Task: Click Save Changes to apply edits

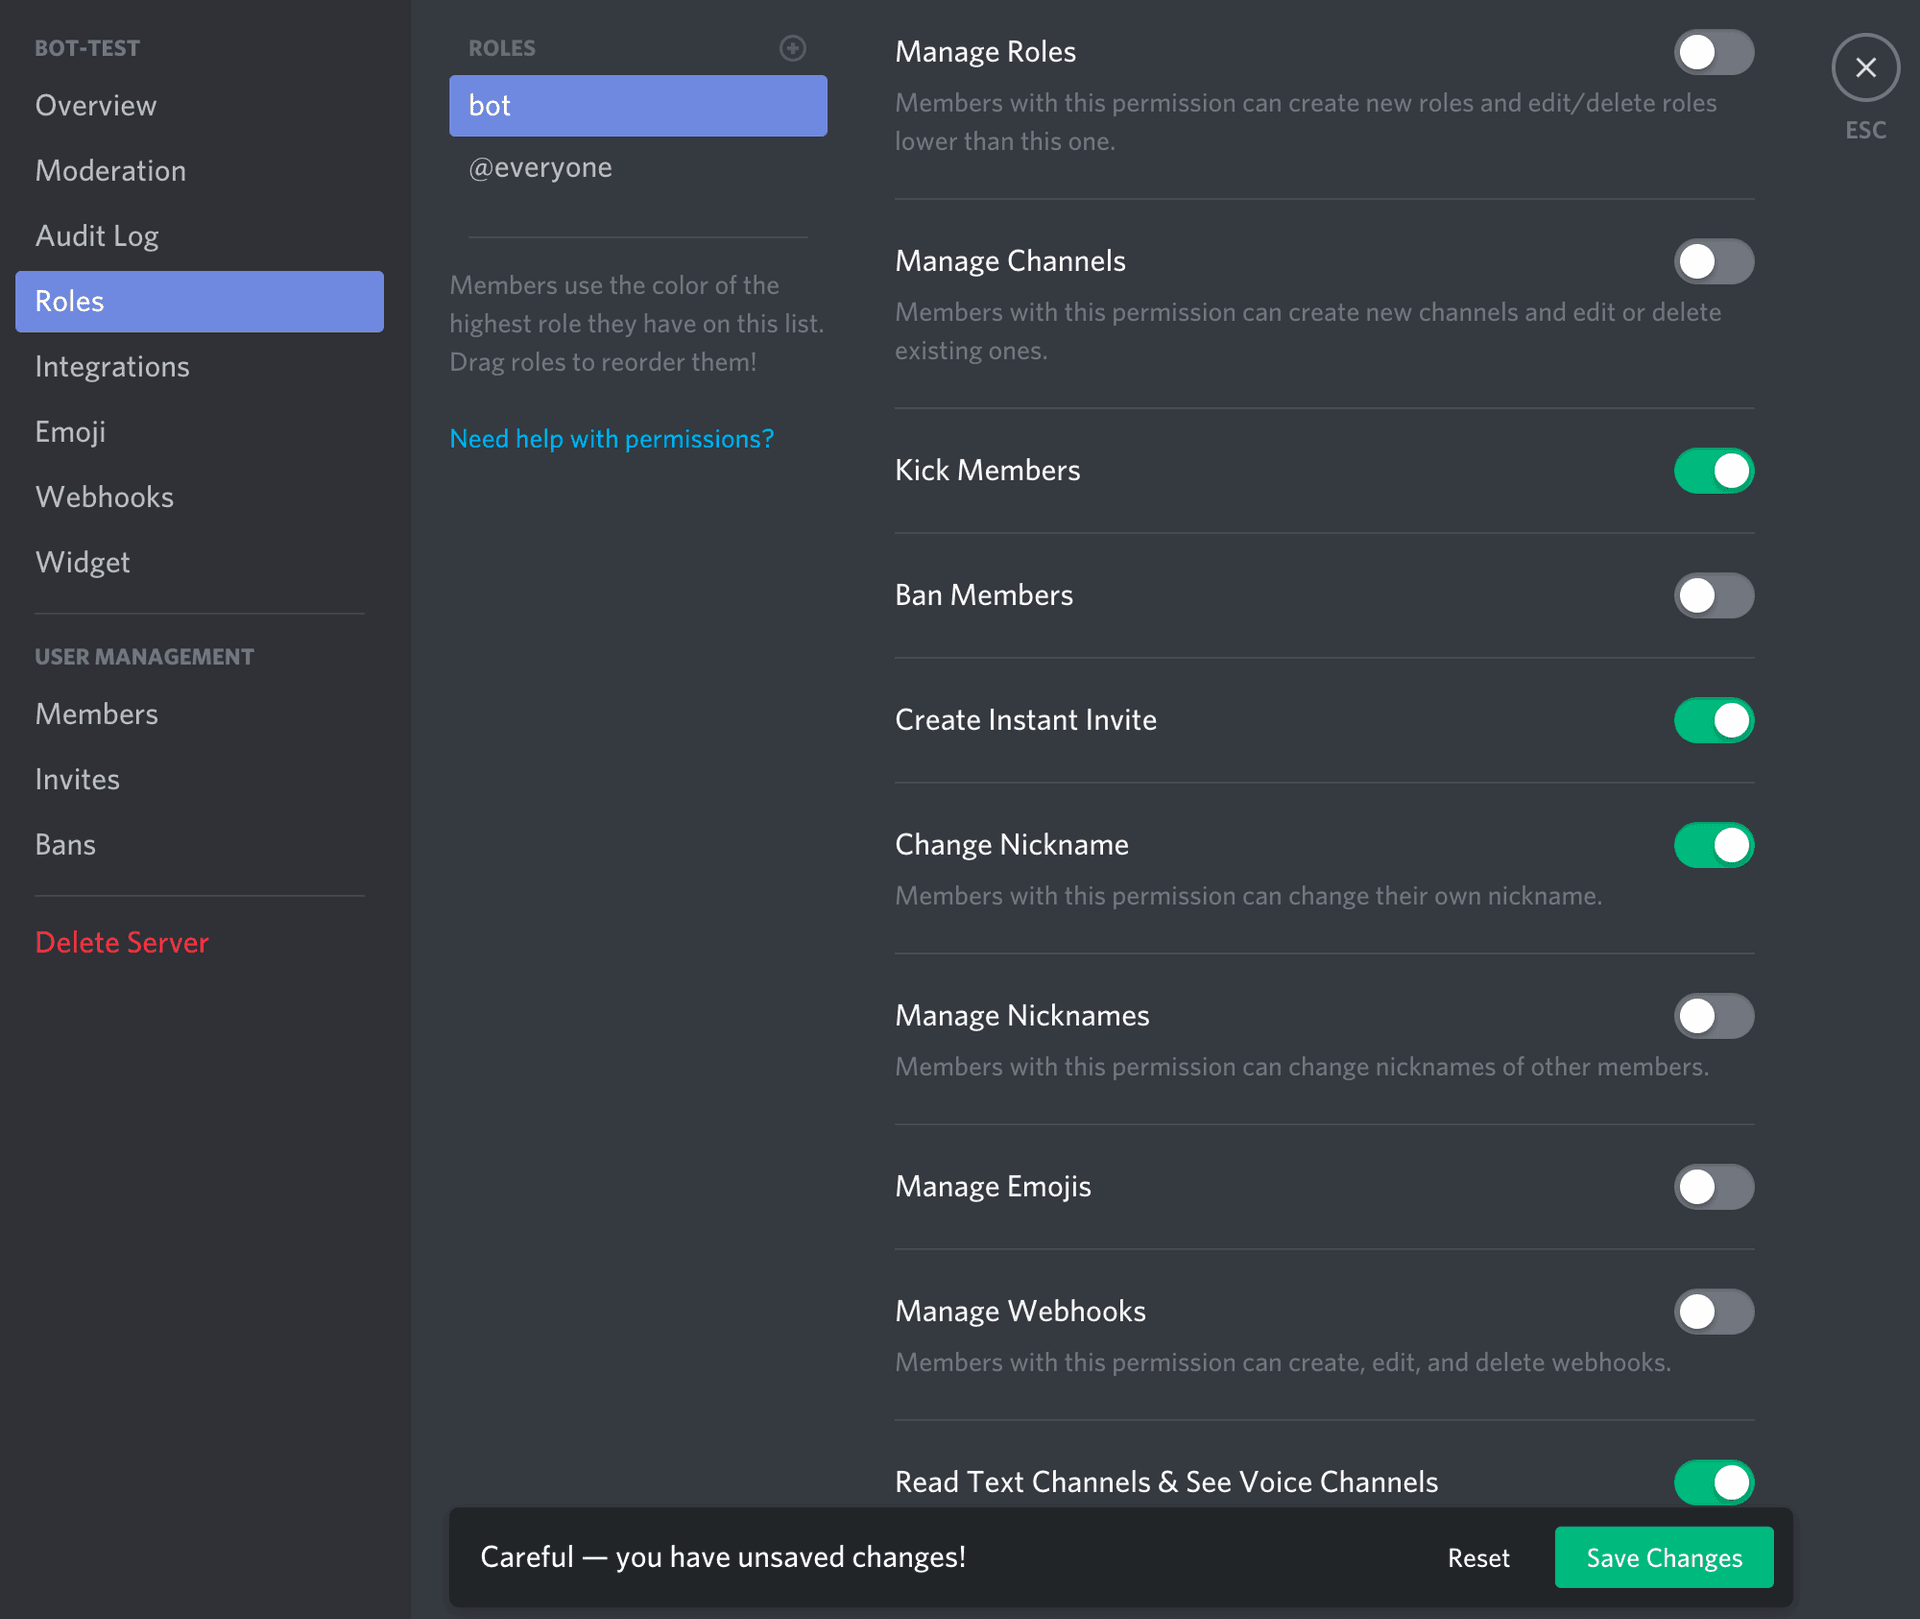Action: [x=1663, y=1557]
